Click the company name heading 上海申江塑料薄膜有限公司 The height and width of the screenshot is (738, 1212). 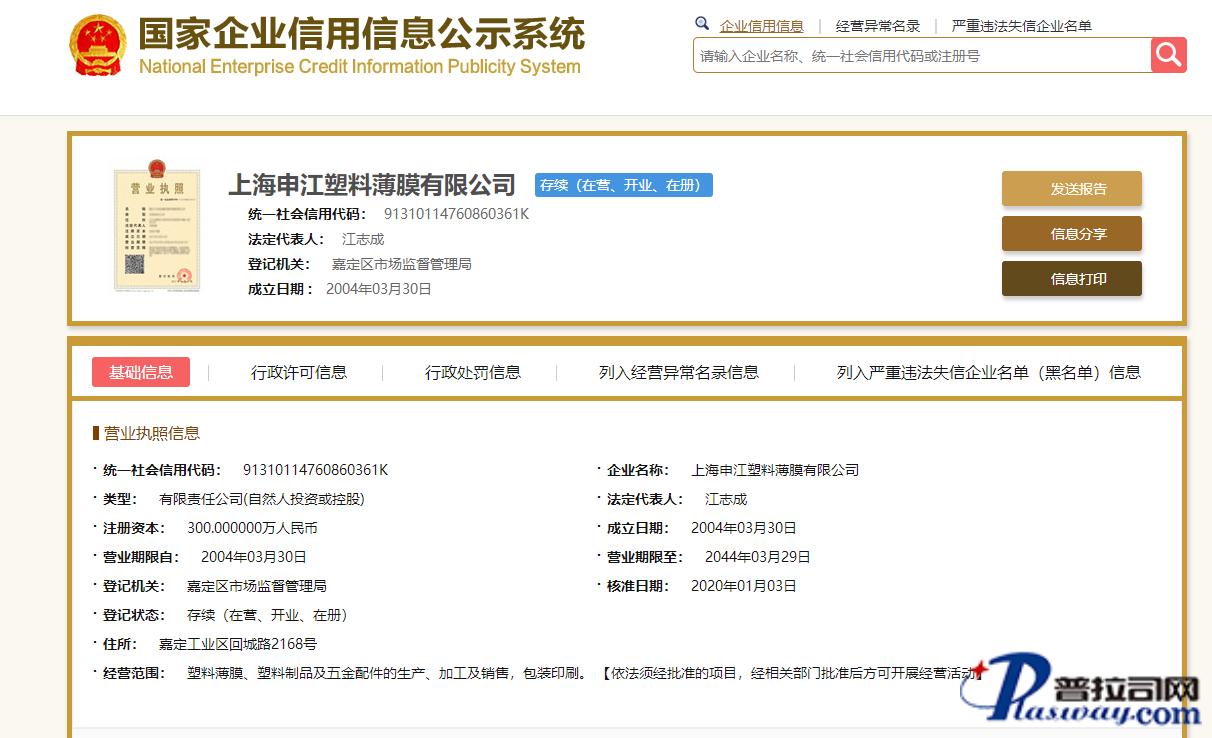[x=372, y=185]
